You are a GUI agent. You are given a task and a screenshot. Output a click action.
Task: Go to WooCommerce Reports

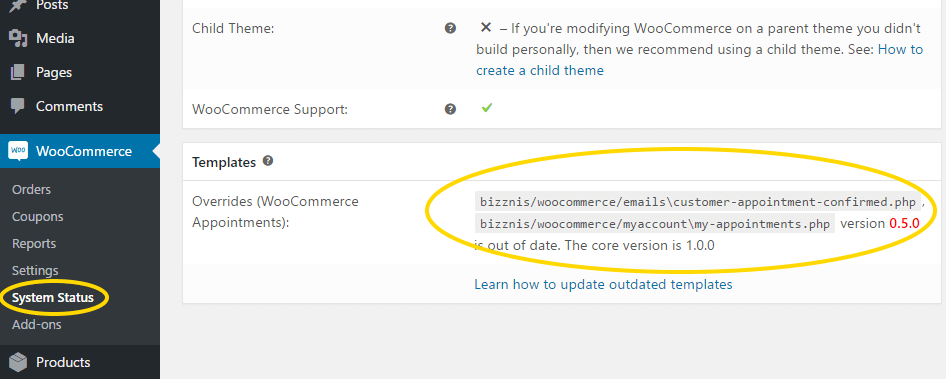34,244
